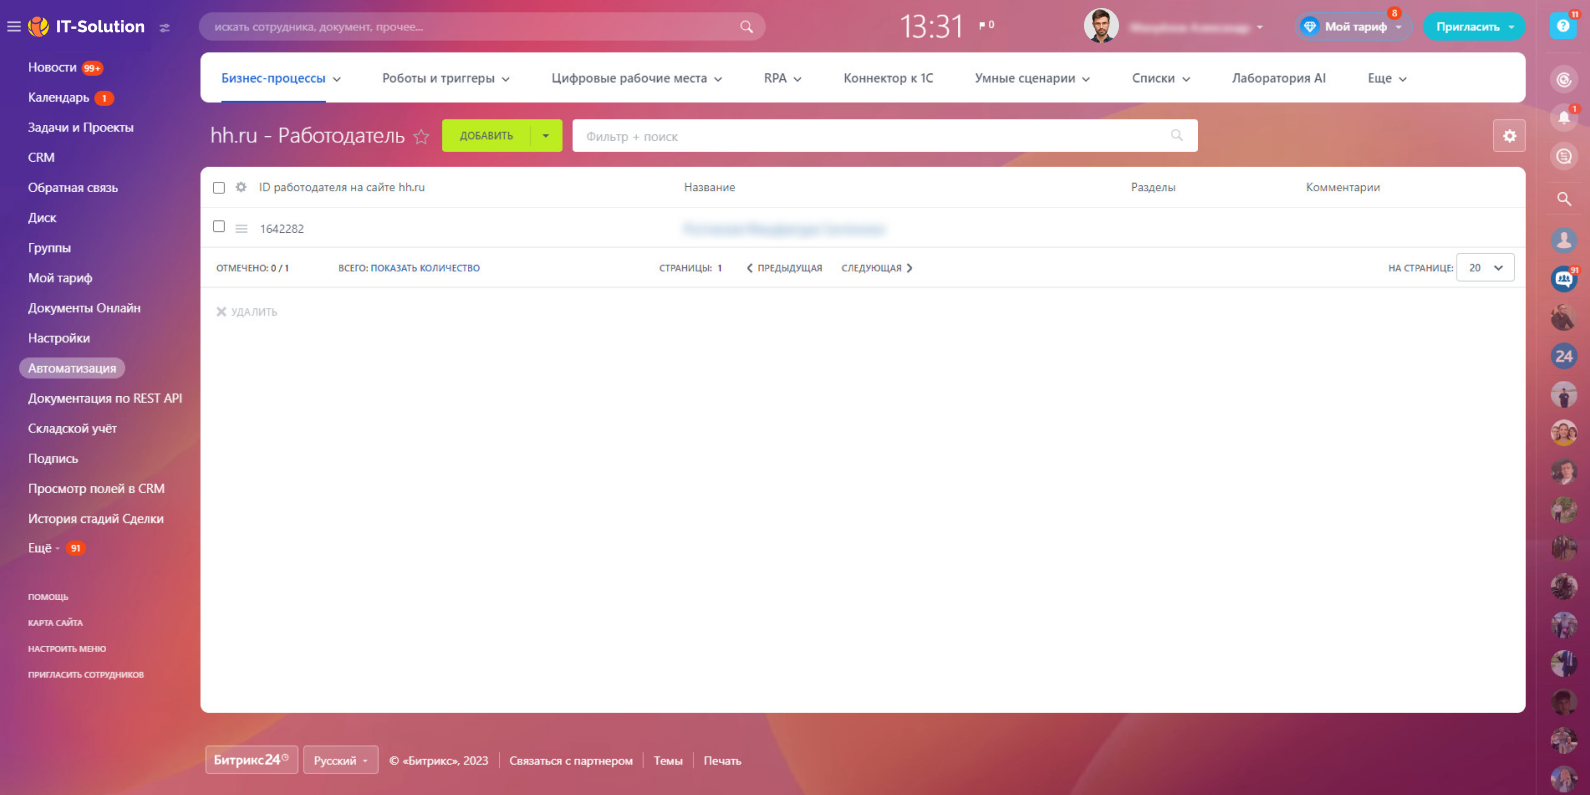Expand the Еще tab in the top tab bar

tap(1388, 78)
